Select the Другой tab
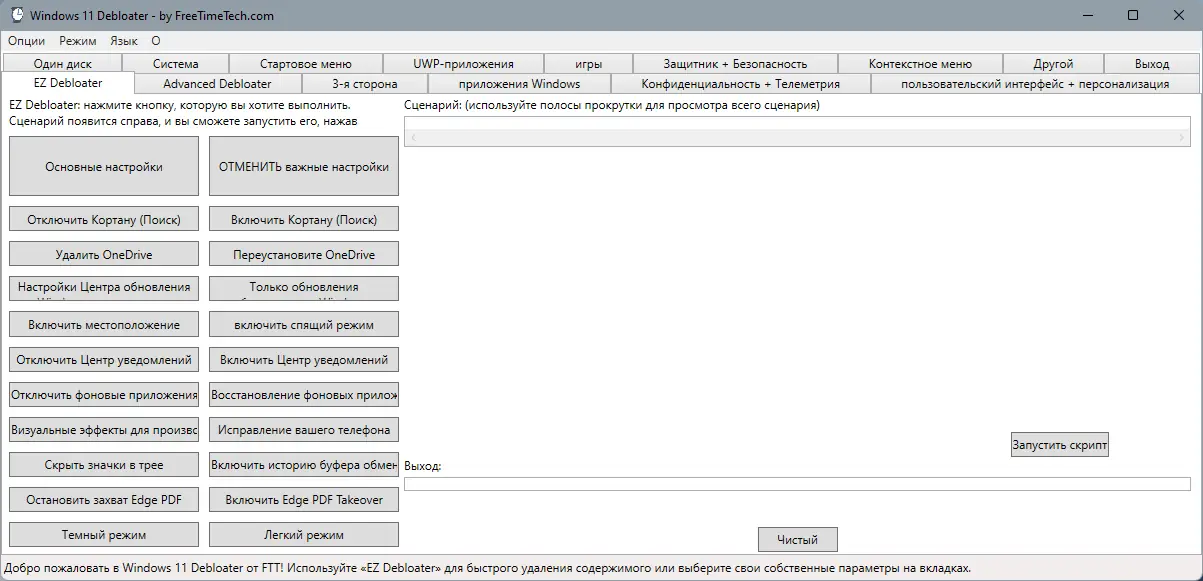 1053,63
